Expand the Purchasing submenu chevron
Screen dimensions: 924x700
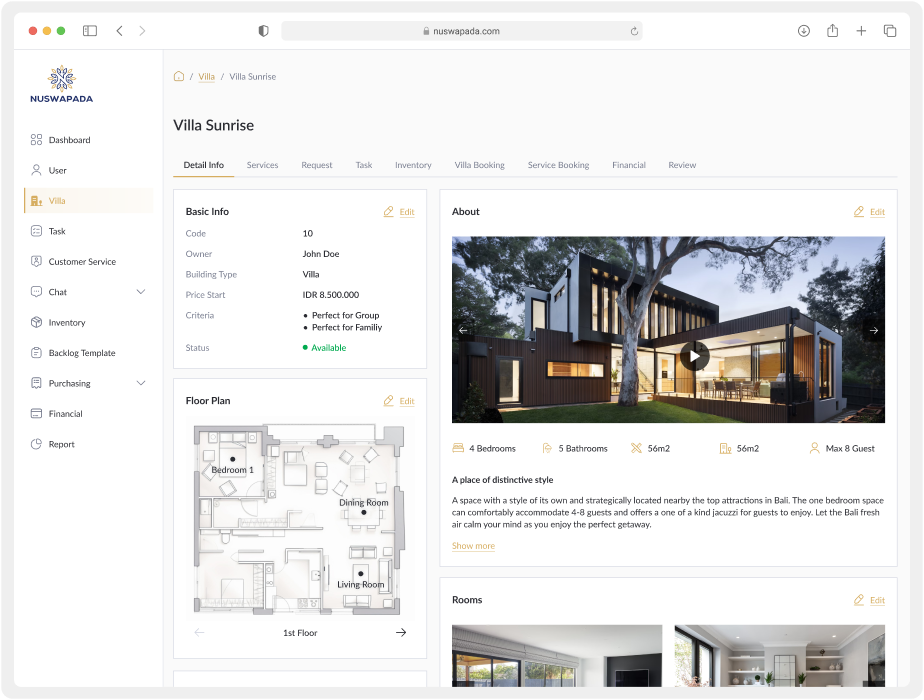point(141,383)
